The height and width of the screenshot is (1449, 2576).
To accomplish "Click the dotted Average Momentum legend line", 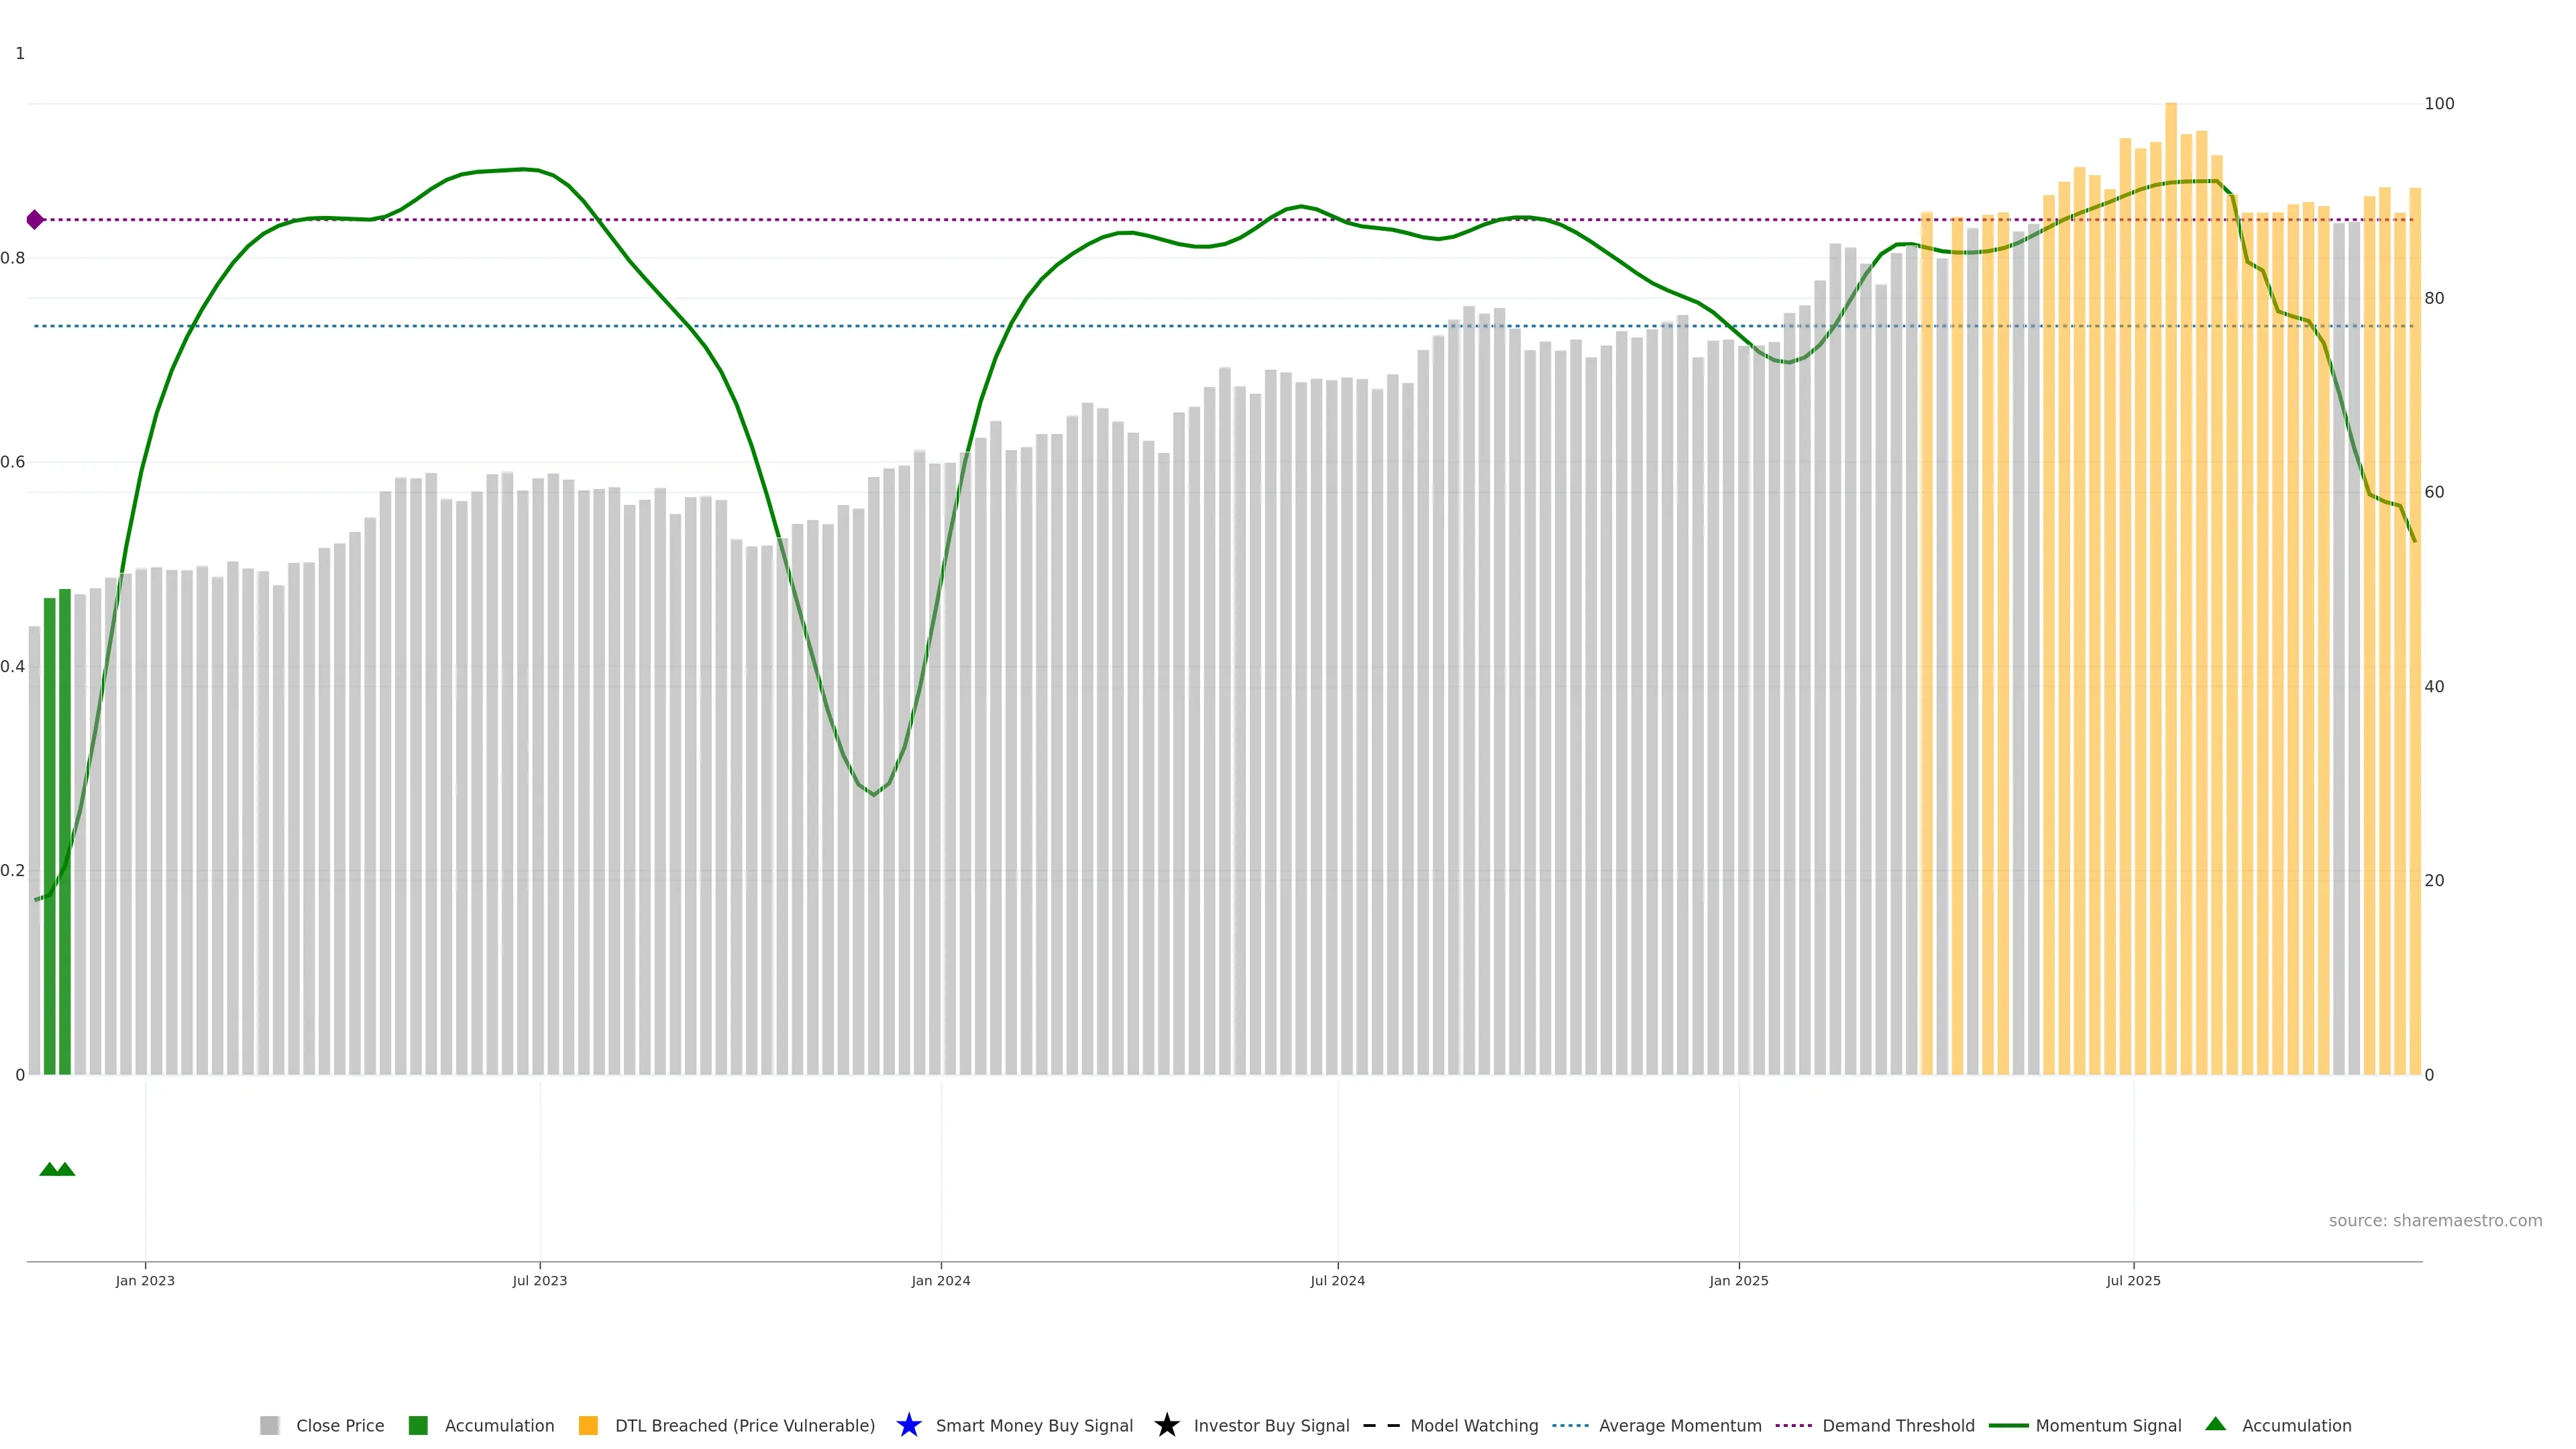I will click(1570, 1426).
